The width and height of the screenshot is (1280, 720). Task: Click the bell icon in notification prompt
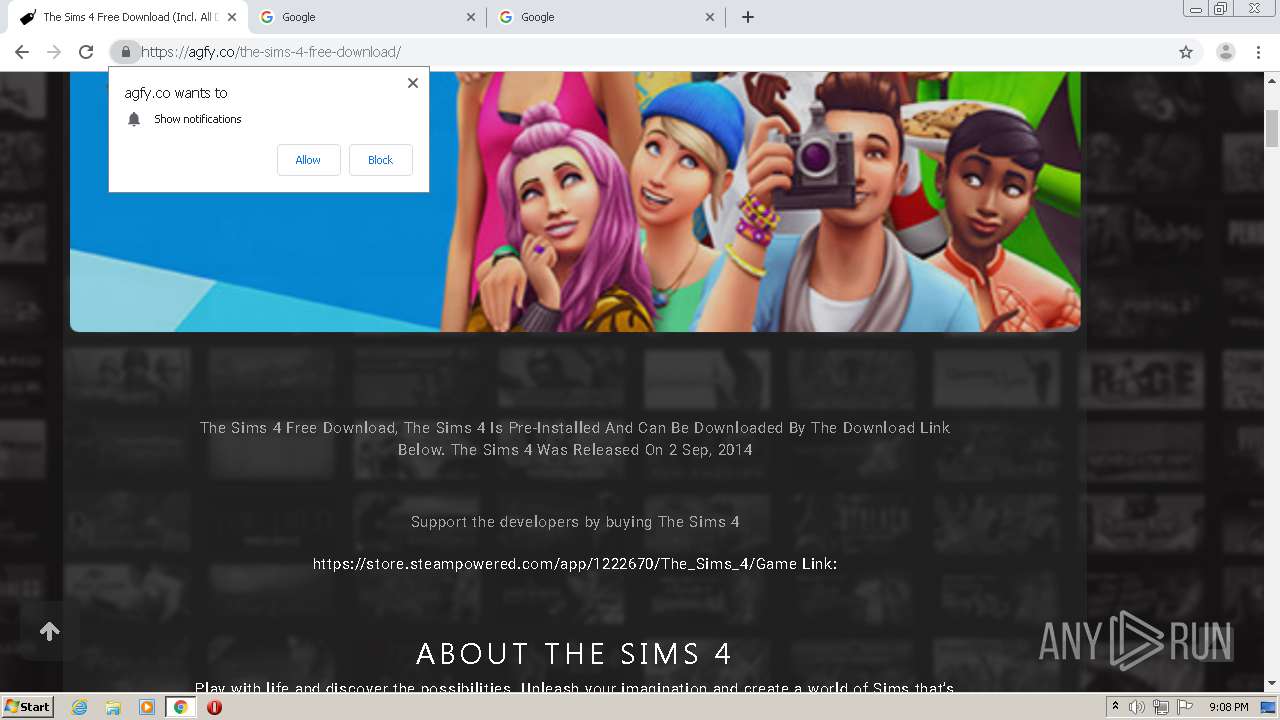pyautogui.click(x=134, y=119)
